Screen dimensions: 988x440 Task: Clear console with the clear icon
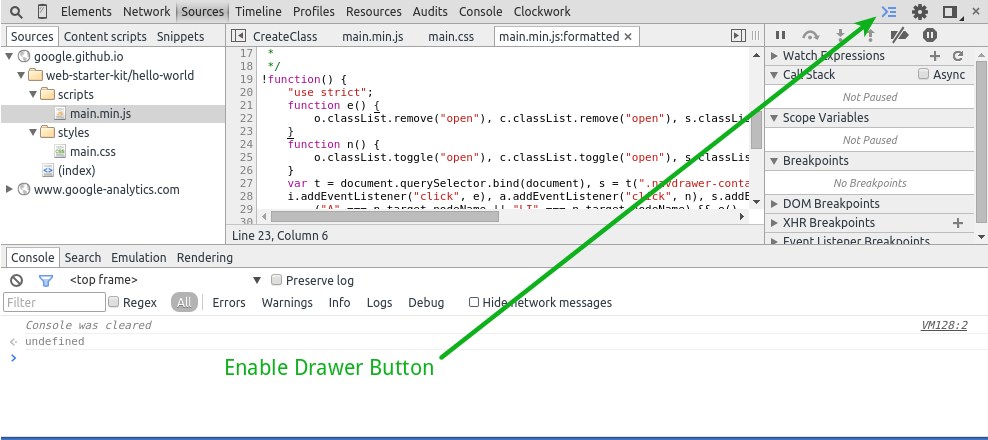pyautogui.click(x=16, y=281)
